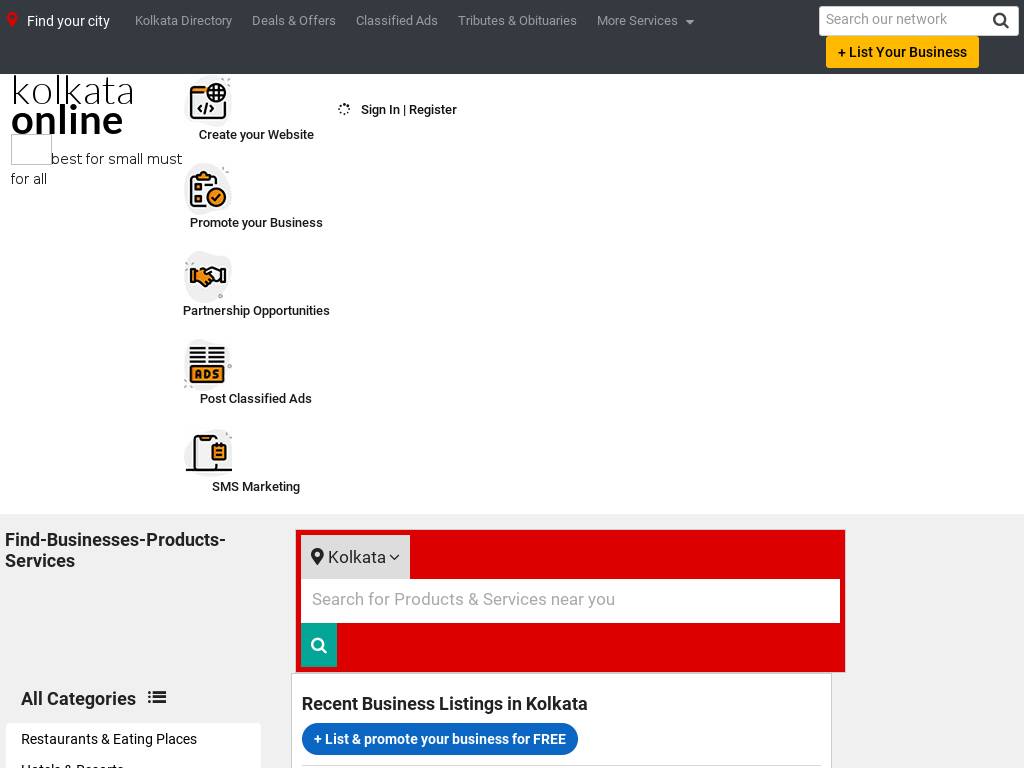Toggle the All Categories list icon
This screenshot has height=768, width=1024.
(x=157, y=698)
